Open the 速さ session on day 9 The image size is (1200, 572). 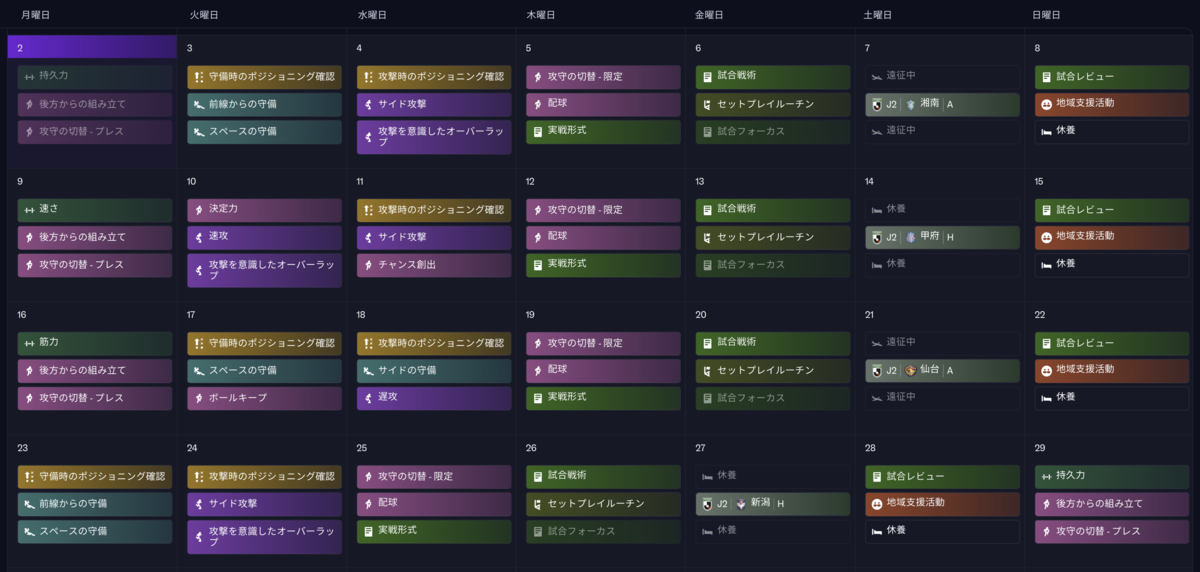[x=95, y=210]
